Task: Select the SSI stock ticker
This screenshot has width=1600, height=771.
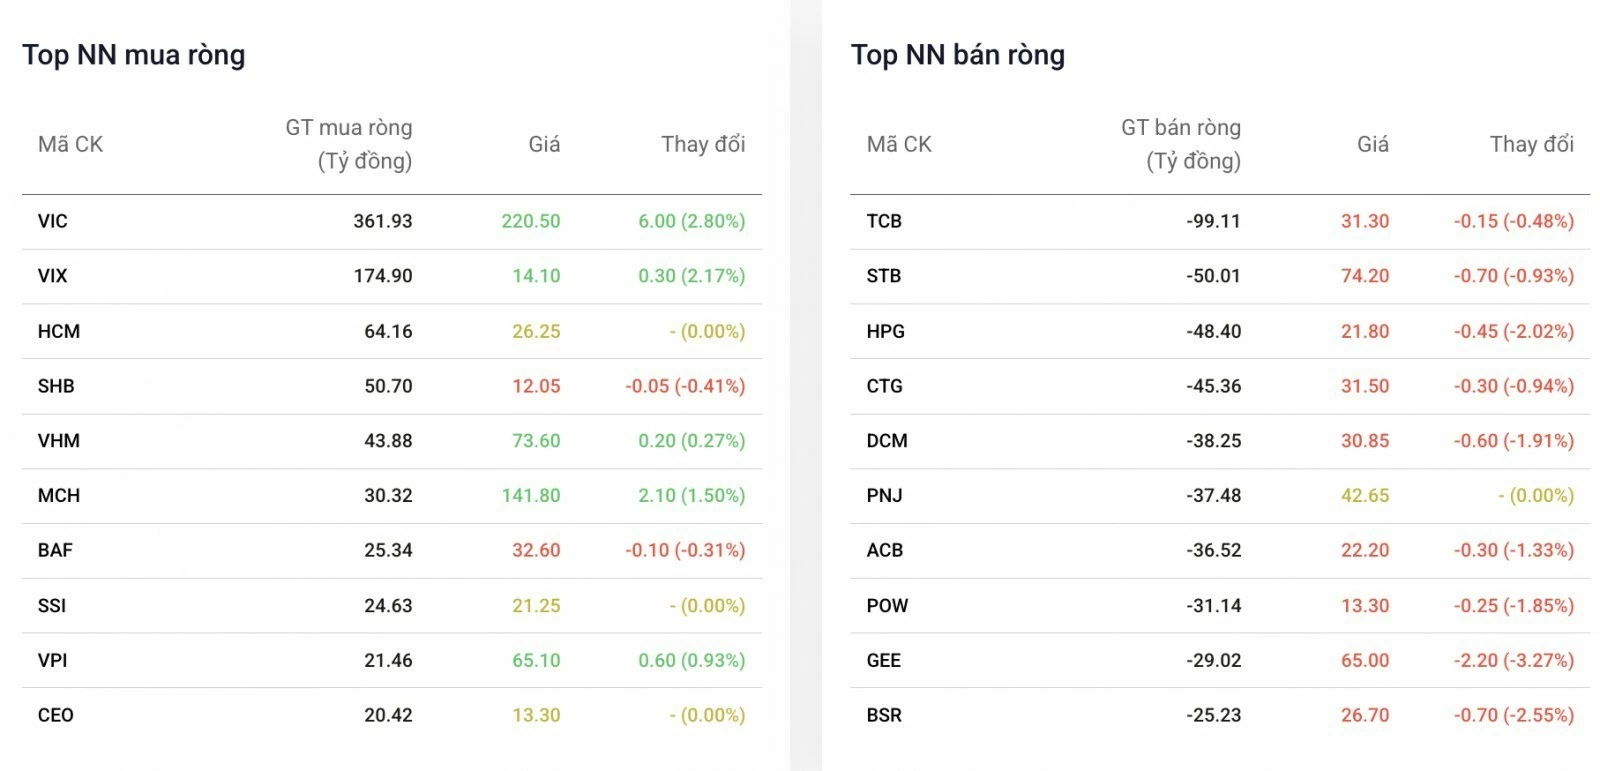Action: (52, 605)
